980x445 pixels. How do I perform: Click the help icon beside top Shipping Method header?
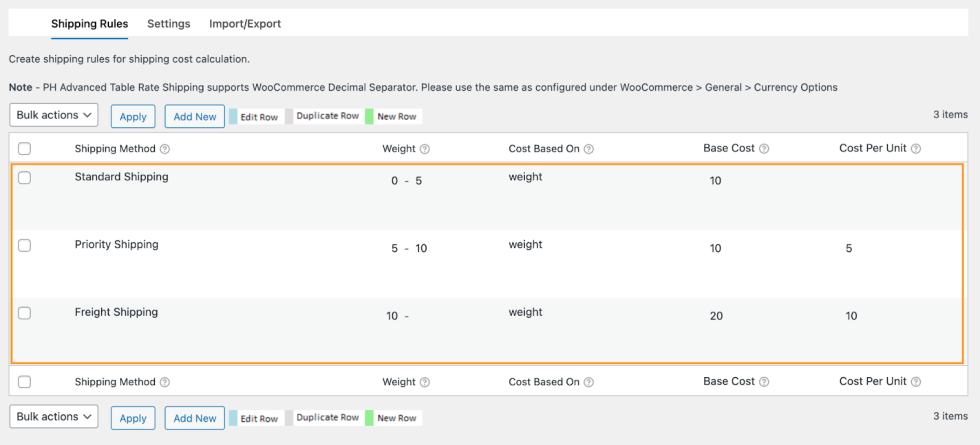(165, 149)
